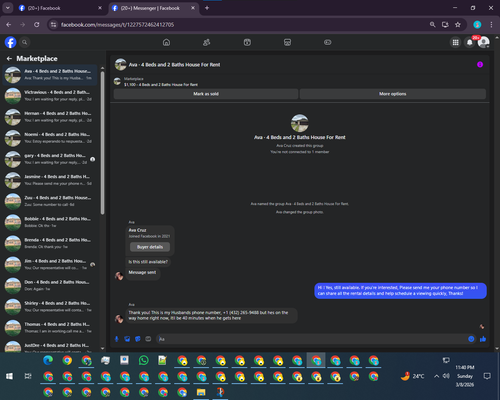
Task: Click the address bar URL
Action: click(x=117, y=25)
